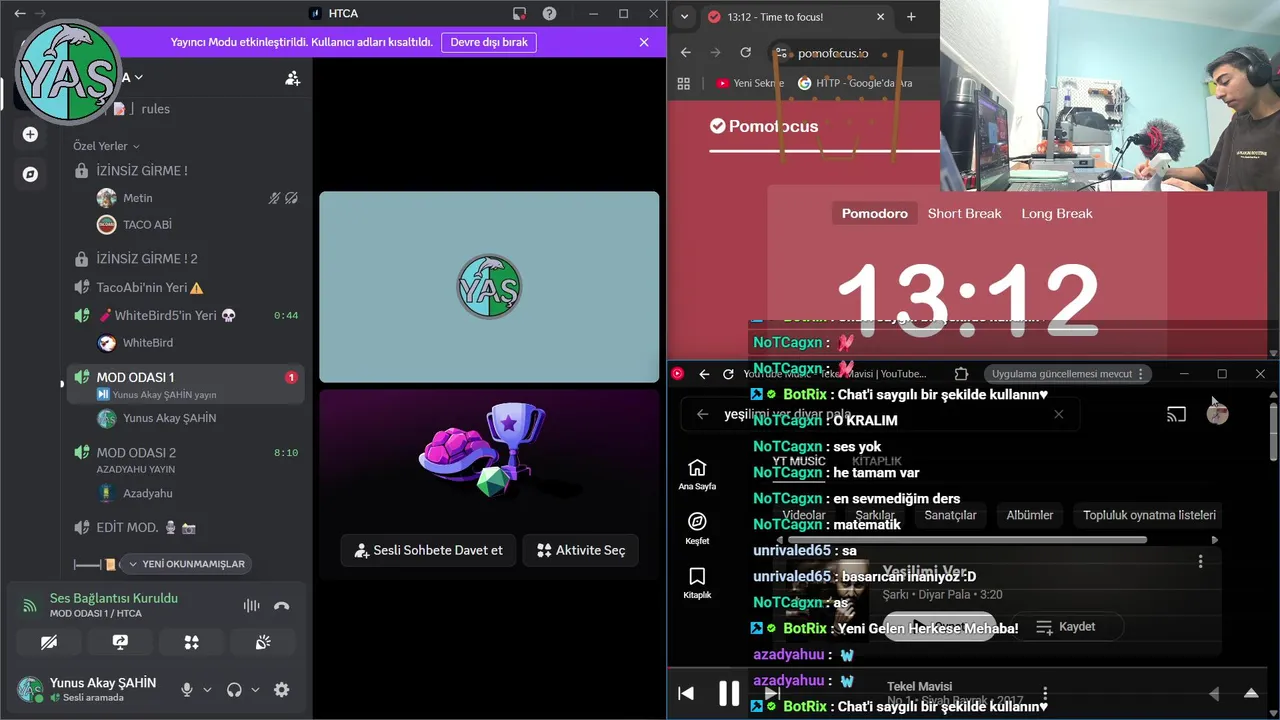Reload the pomofocus.io page in Chrome
Image resolution: width=1280 pixels, height=720 pixels.
(x=745, y=52)
